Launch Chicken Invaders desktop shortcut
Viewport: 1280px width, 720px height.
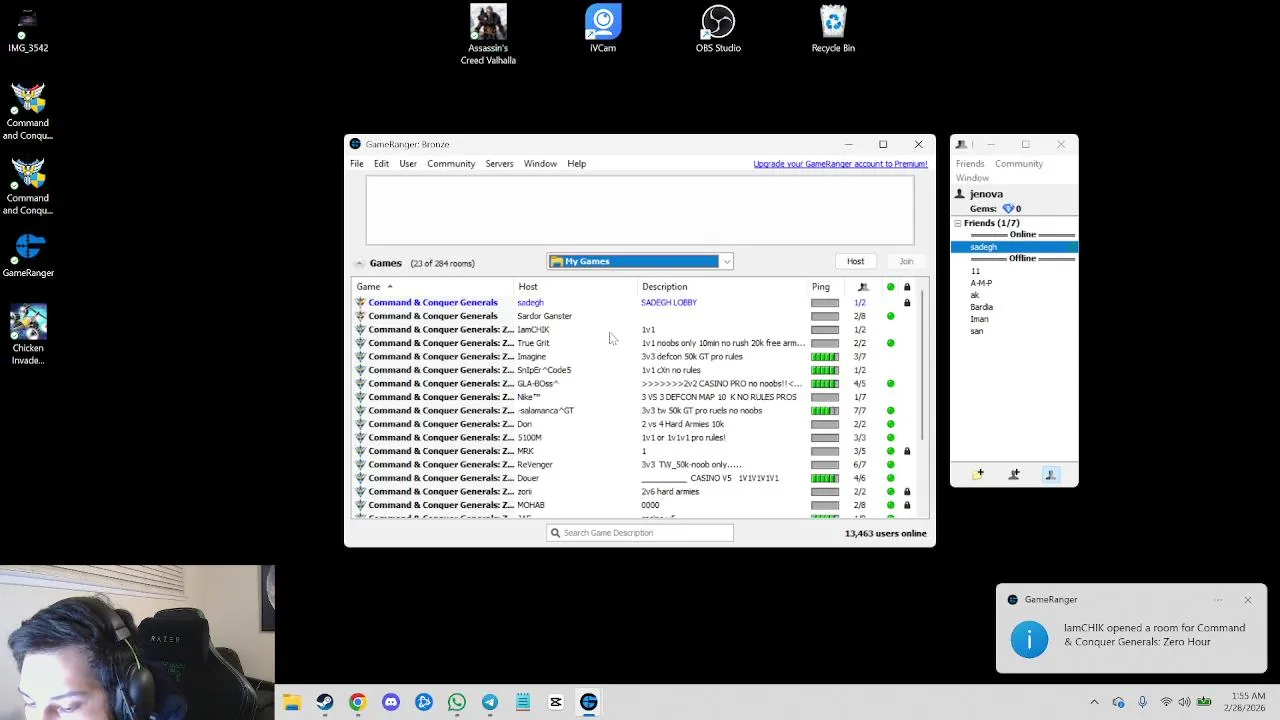28,335
